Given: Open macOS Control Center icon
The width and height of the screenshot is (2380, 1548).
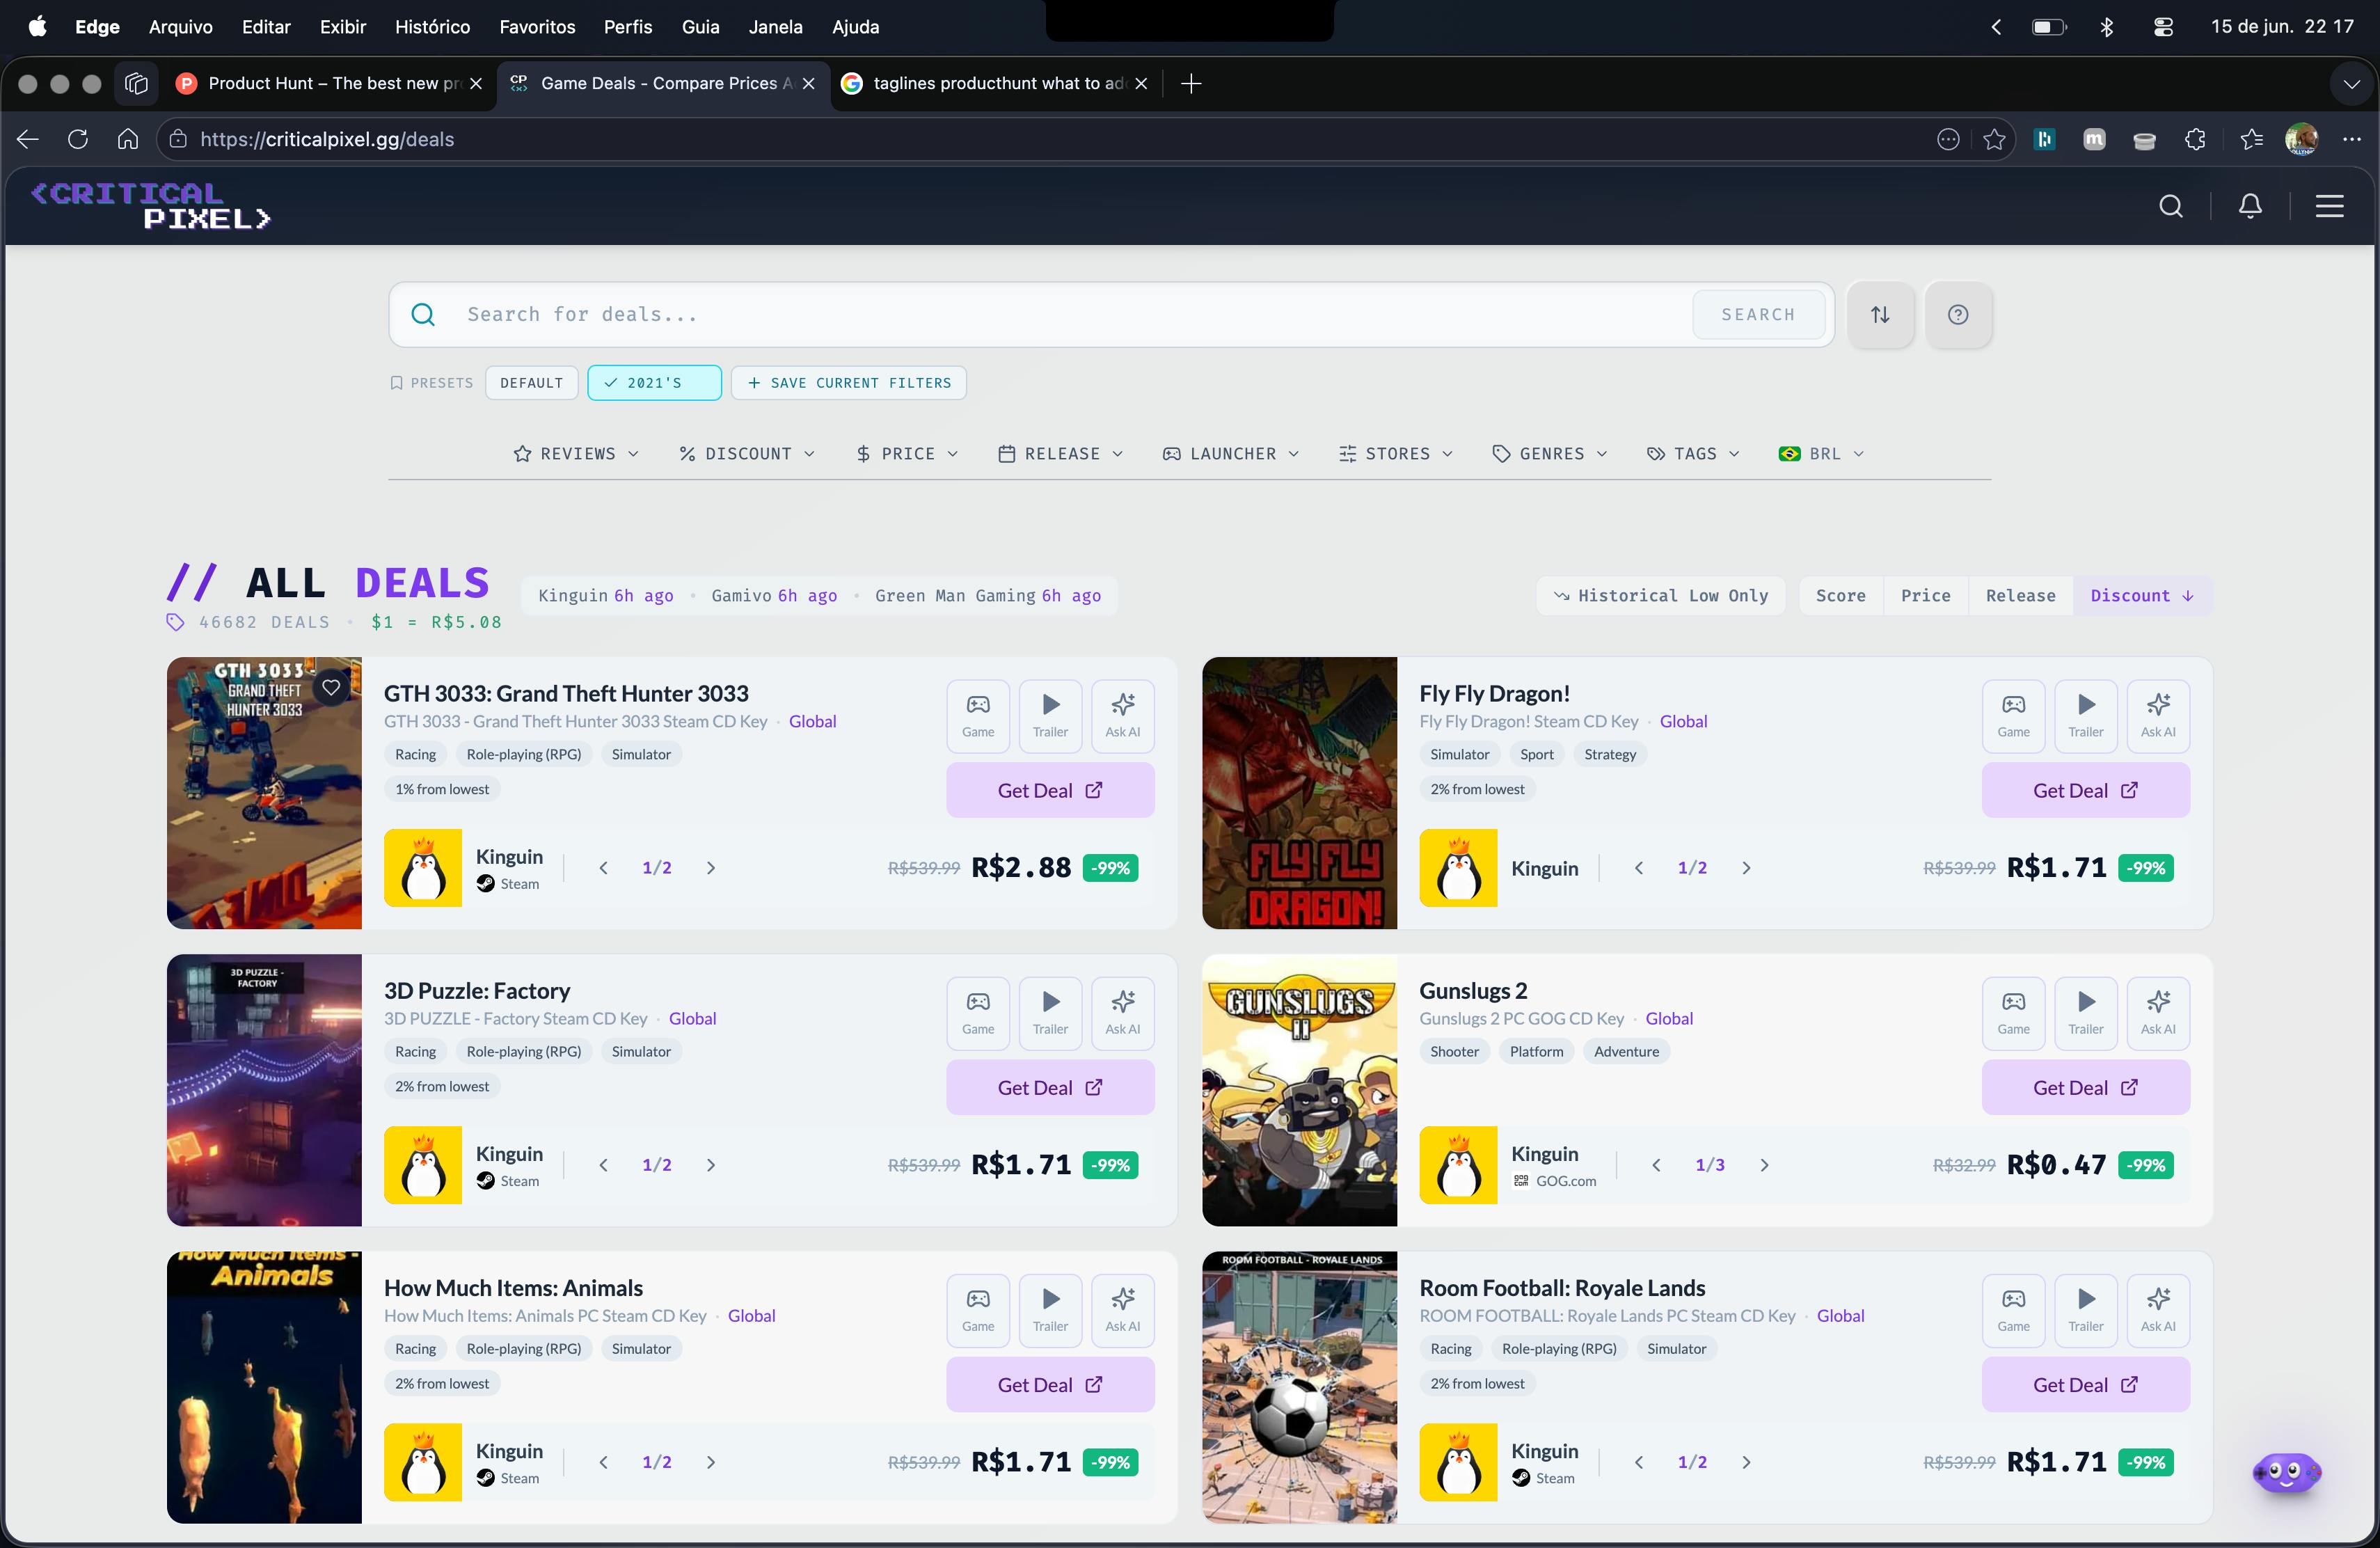Looking at the screenshot, I should pyautogui.click(x=2163, y=27).
